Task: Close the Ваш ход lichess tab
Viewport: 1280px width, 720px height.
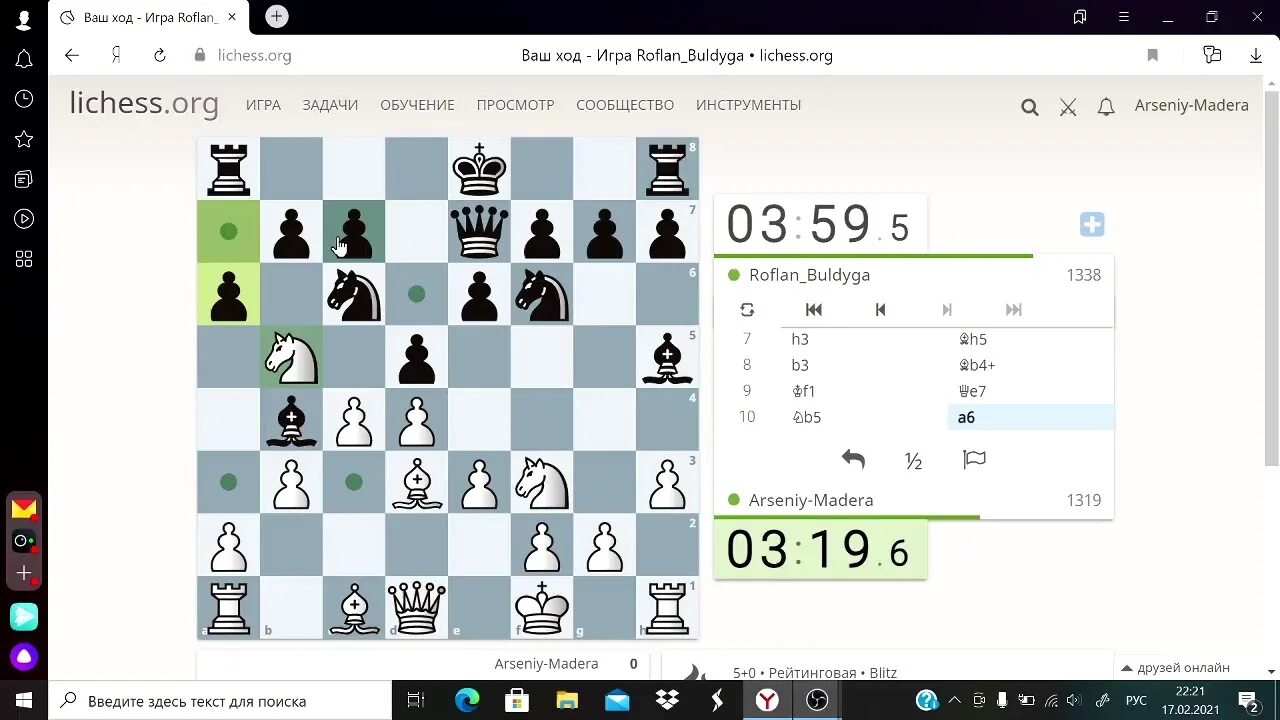Action: pyautogui.click(x=233, y=17)
